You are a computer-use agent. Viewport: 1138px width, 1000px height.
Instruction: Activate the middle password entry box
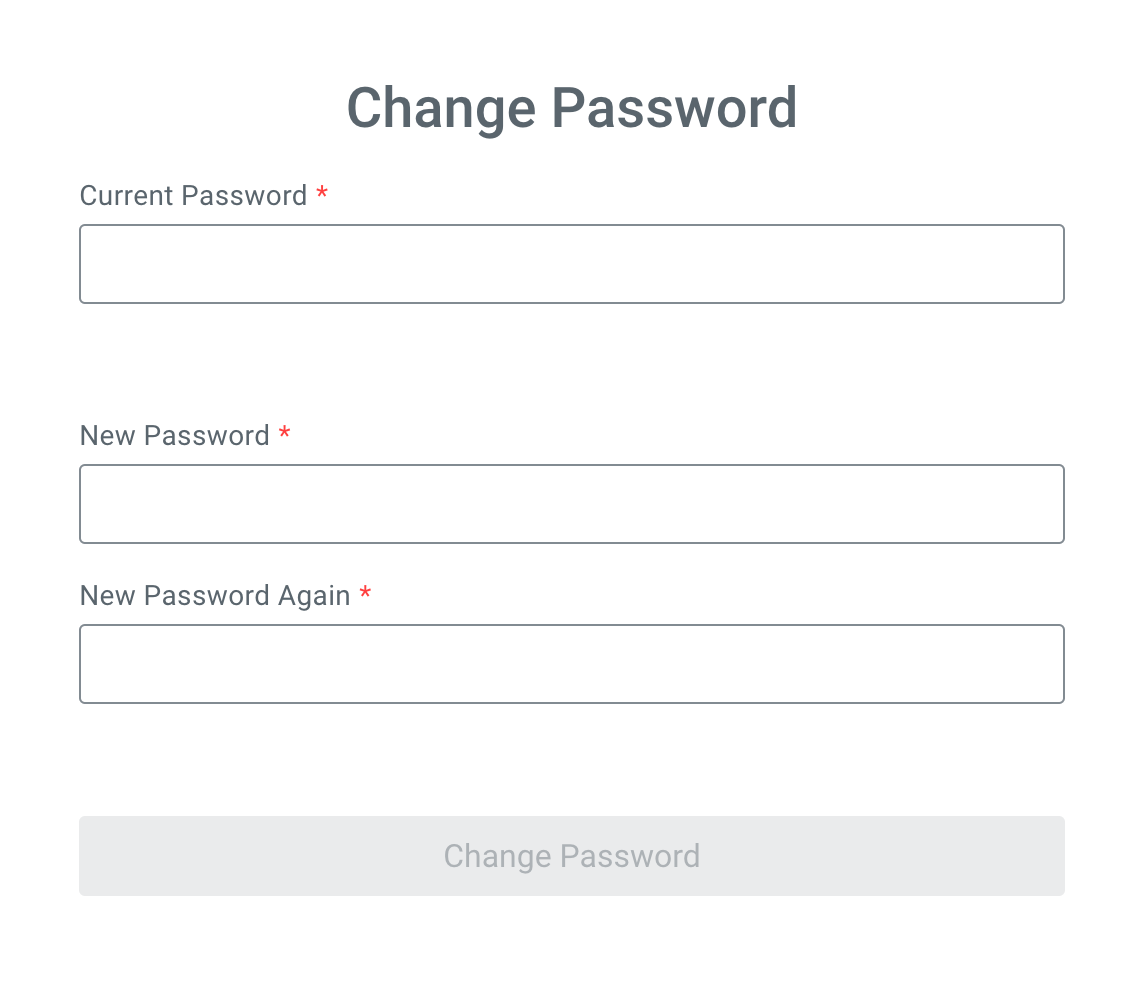571,504
